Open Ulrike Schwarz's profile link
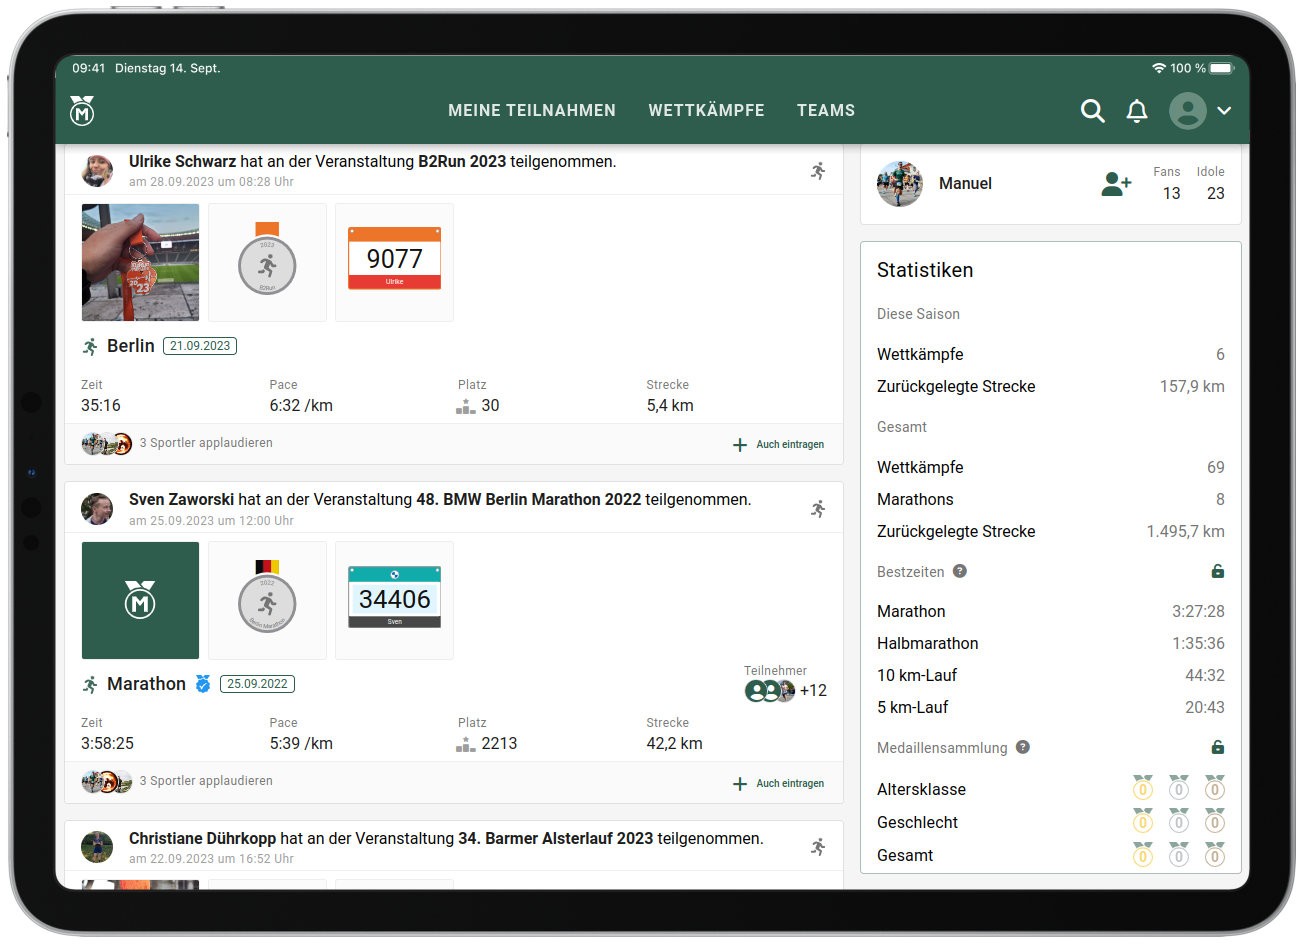 182,161
